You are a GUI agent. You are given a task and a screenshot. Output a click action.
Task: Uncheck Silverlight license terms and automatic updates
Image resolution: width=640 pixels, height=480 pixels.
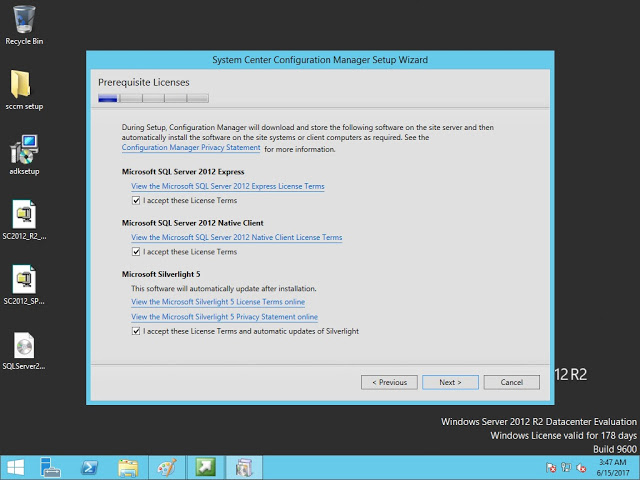[x=136, y=331]
